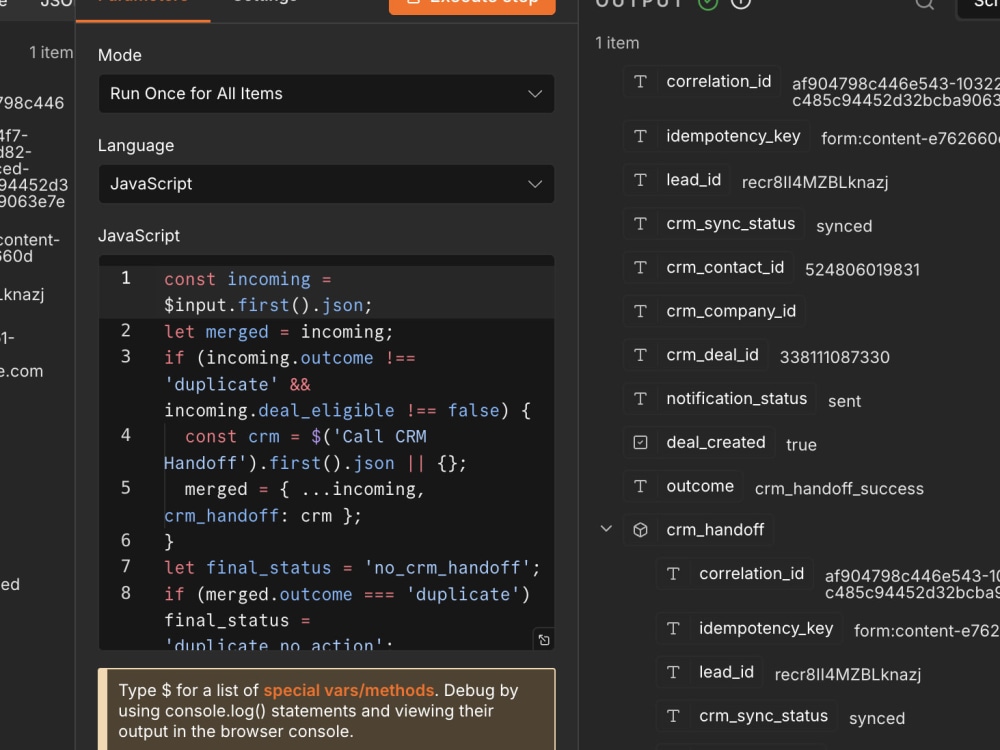Click the type icon of idempotency_key nested under crm_handoff
The height and width of the screenshot is (750, 1000).
tap(673, 629)
